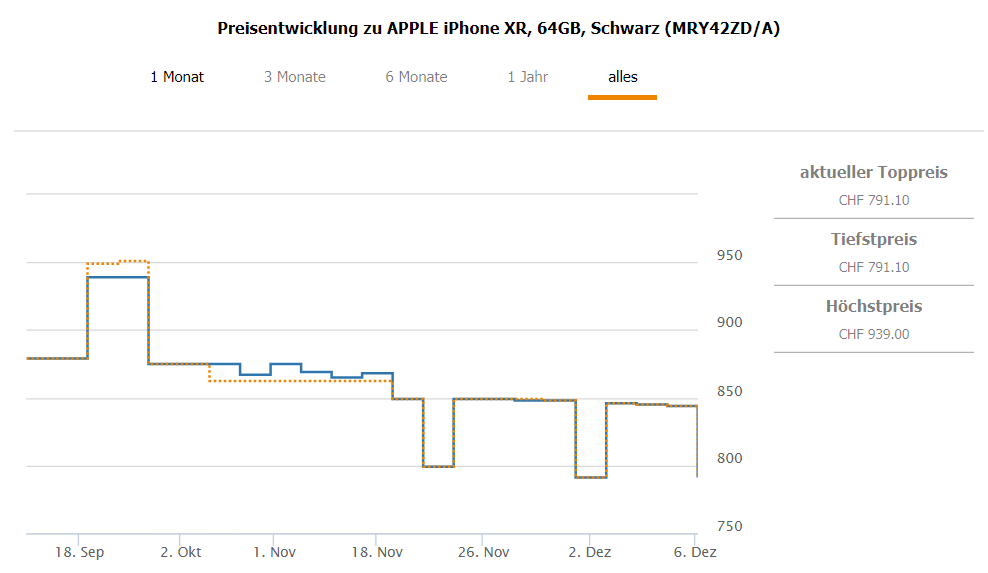Click the 18. Sep date label
The height and width of the screenshot is (573, 988).
pos(79,552)
